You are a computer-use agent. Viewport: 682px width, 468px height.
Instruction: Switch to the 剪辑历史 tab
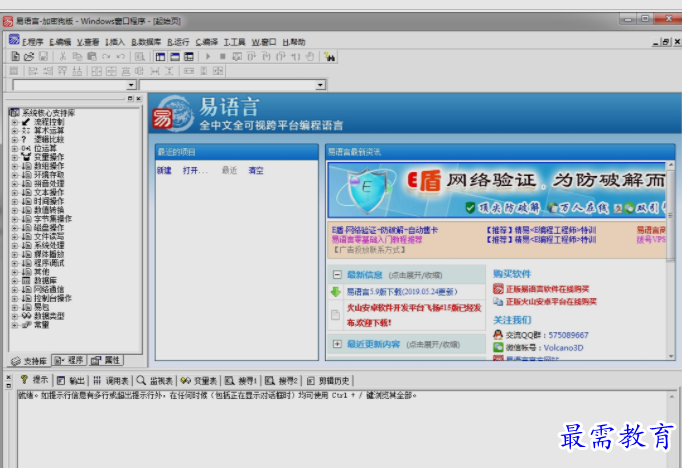[328, 381]
